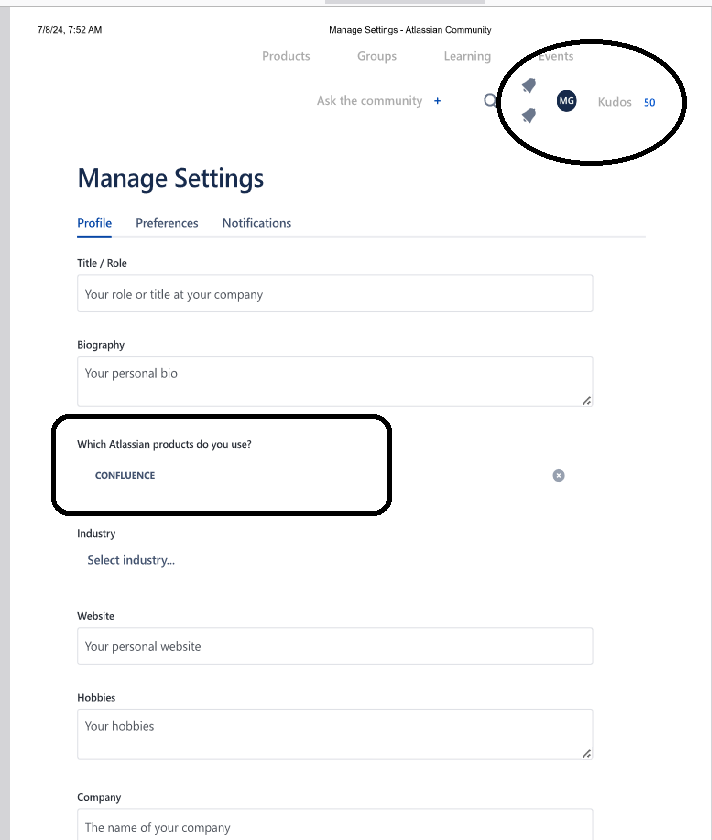Click the Company field label
The width and height of the screenshot is (712, 840).
[x=99, y=797]
